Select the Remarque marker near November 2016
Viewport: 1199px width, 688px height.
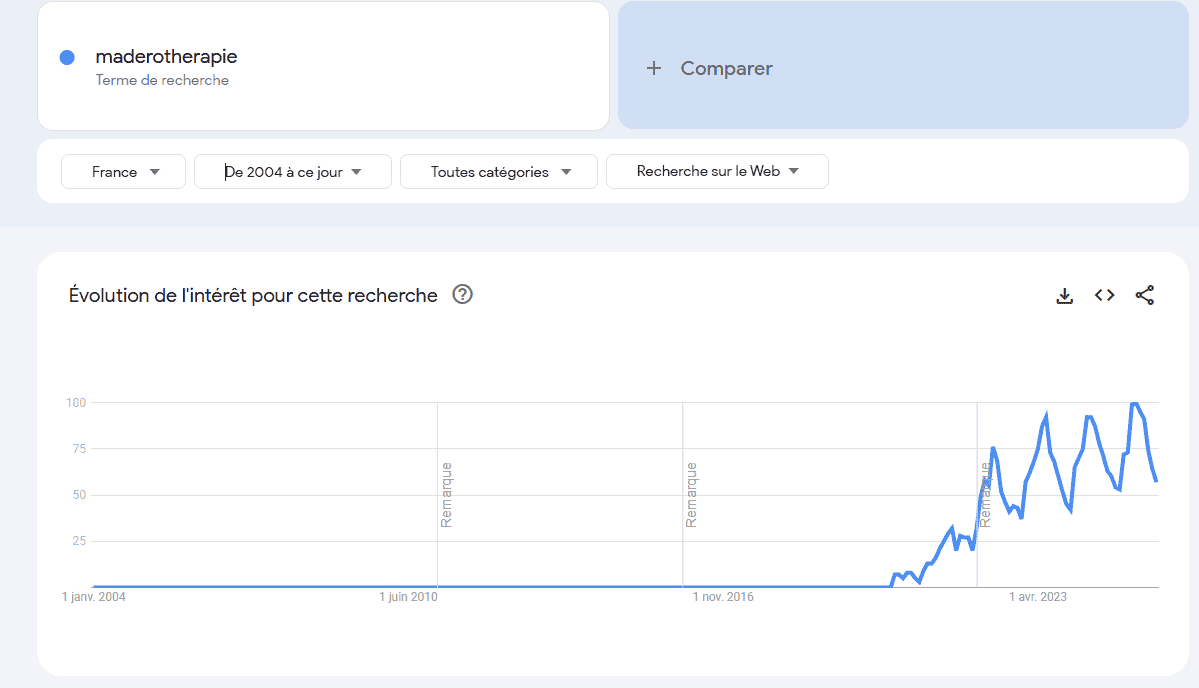click(691, 494)
